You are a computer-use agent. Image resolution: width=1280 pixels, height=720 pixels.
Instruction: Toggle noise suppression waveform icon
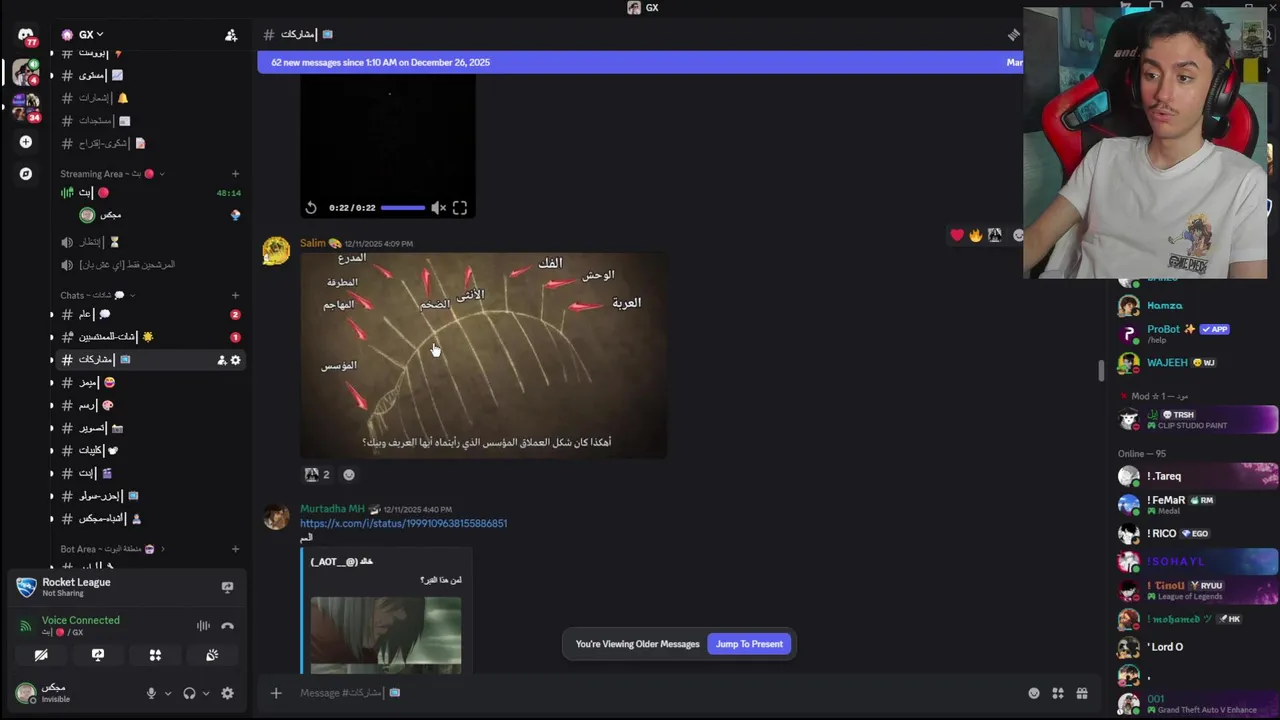tap(203, 626)
